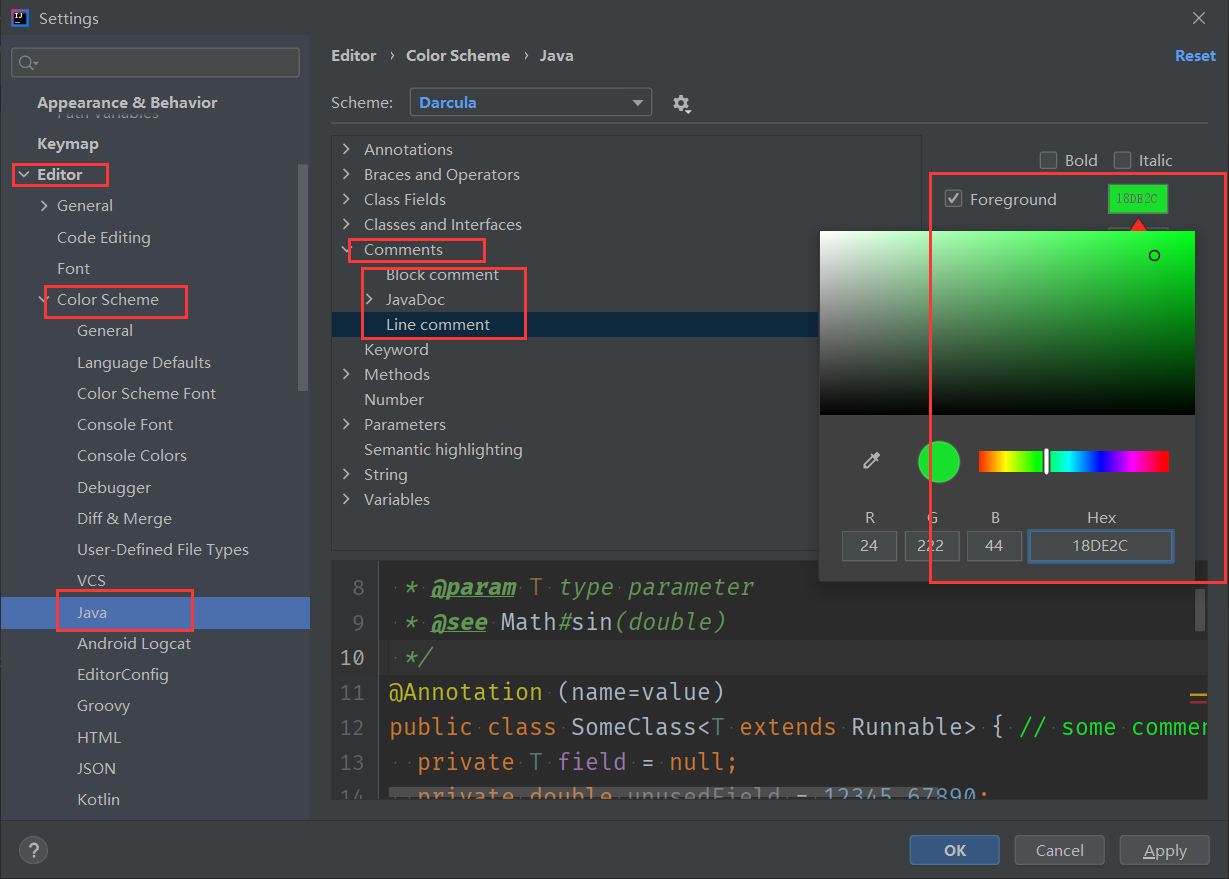Expand the JavaDoc node
This screenshot has width=1229, height=879.
tap(369, 299)
